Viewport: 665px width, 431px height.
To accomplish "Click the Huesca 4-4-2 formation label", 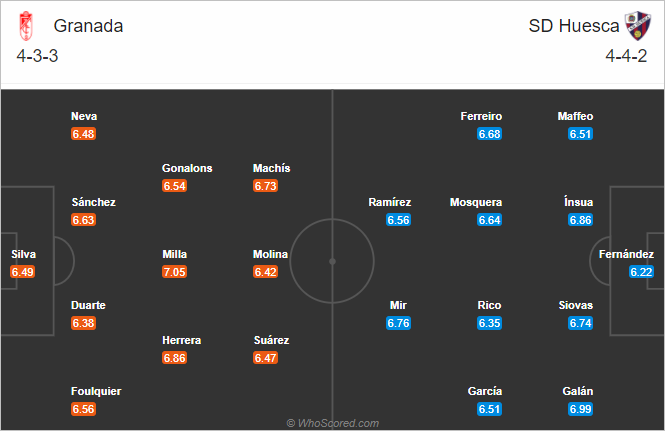I will (626, 56).
